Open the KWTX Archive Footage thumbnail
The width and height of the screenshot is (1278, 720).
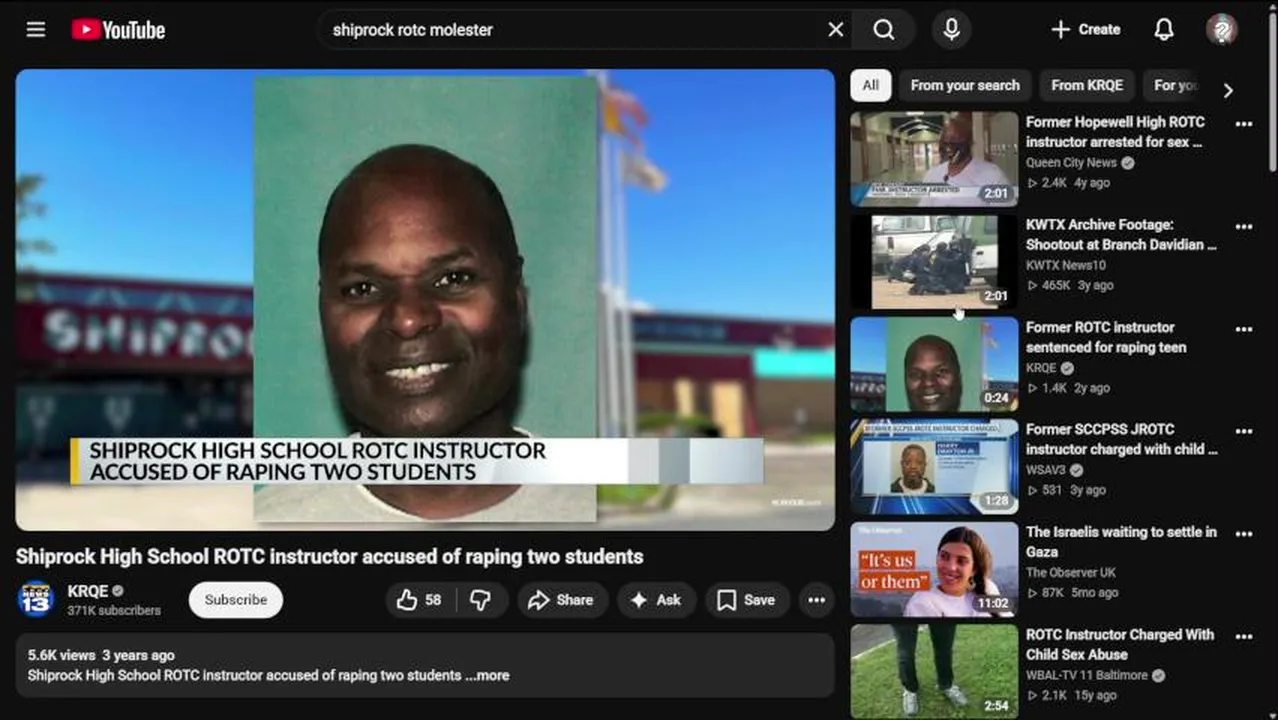pyautogui.click(x=934, y=262)
